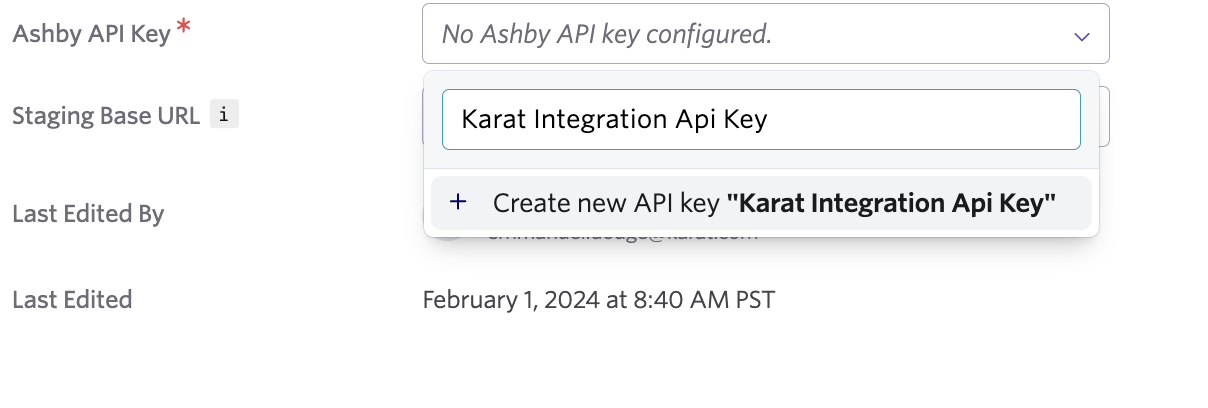1208x408 pixels.
Task: Select the "Create new API key" option
Action: (761, 203)
